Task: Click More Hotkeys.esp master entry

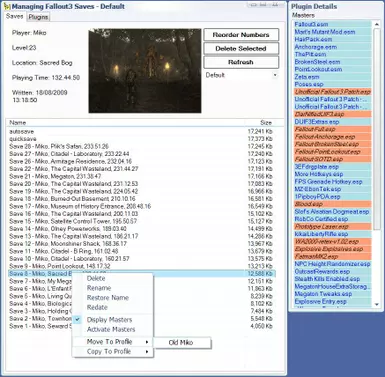Action: [x=332, y=174]
